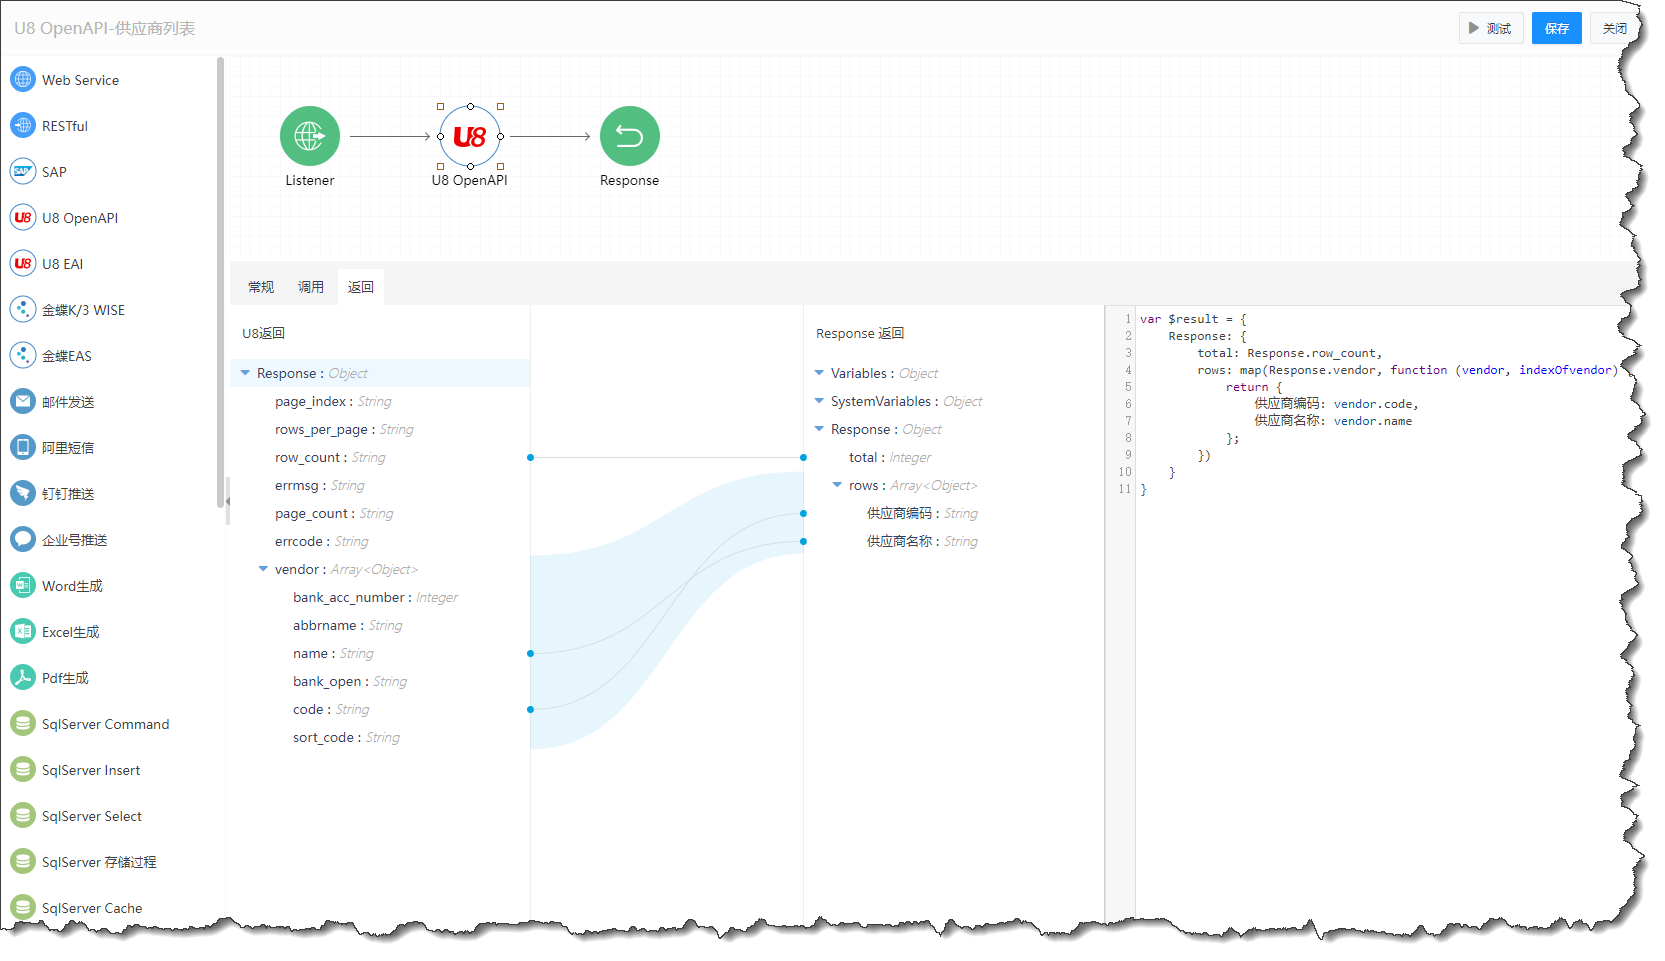The width and height of the screenshot is (1665, 961).
Task: Collapse the rows array node
Action: (837, 485)
